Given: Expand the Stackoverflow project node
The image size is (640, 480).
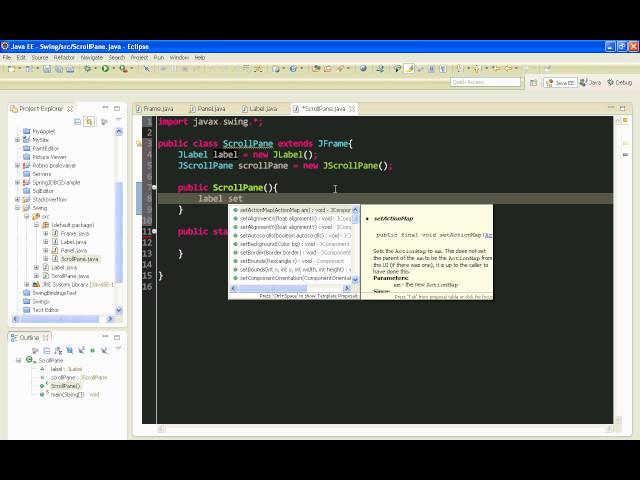Looking at the screenshot, I should click(18, 200).
